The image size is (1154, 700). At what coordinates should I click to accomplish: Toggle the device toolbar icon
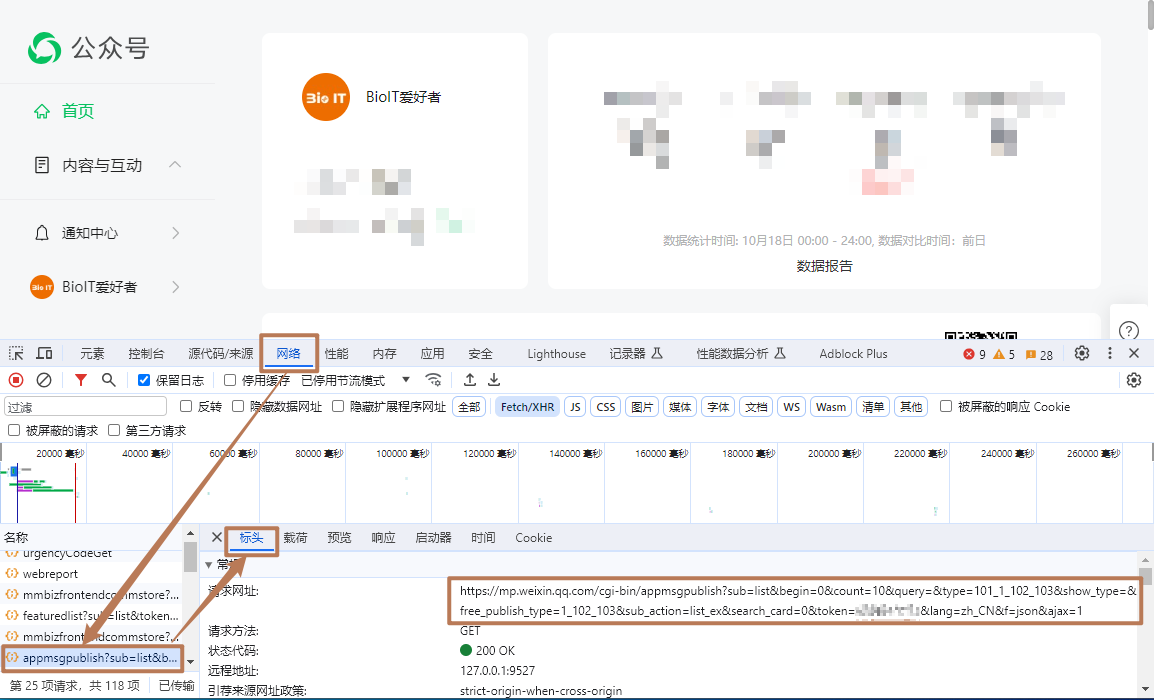pos(44,353)
